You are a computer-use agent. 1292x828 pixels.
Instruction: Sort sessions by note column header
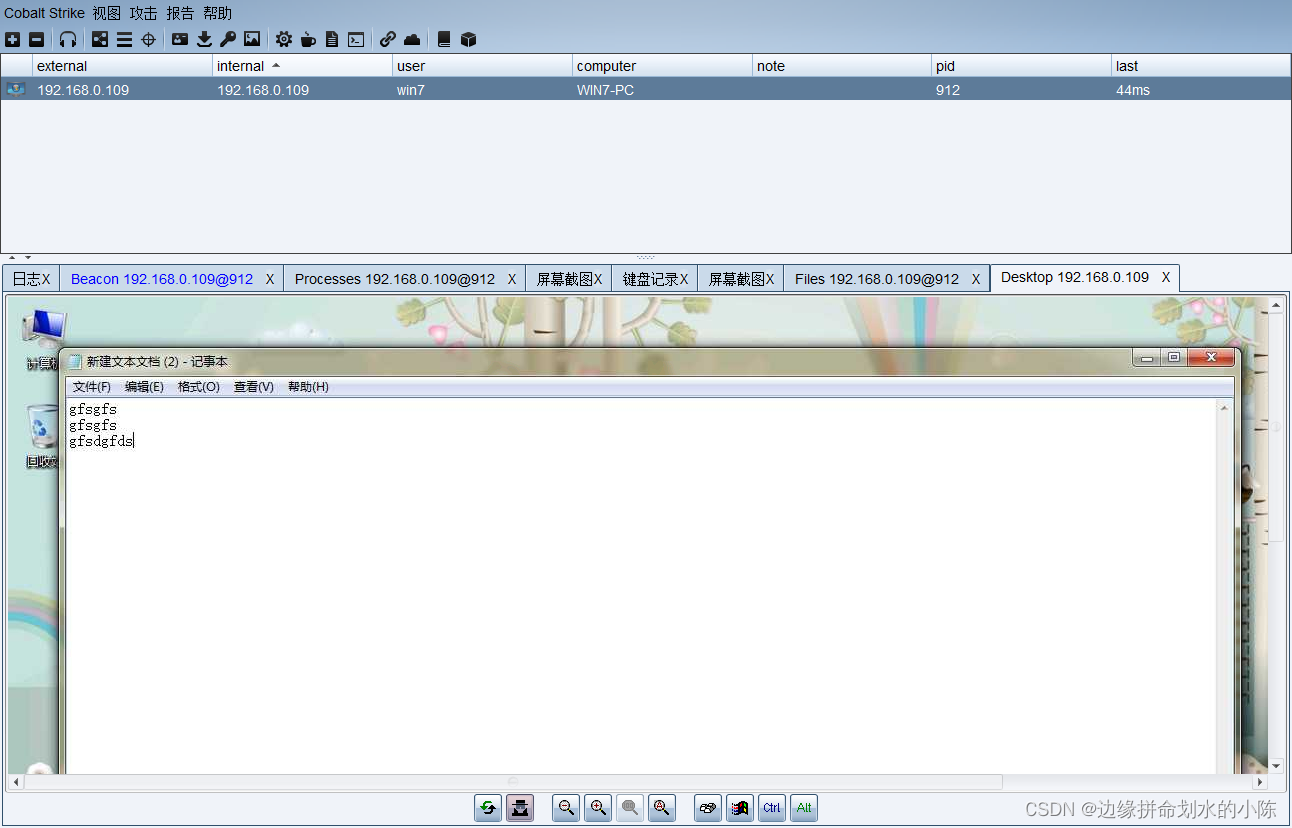tap(842, 66)
